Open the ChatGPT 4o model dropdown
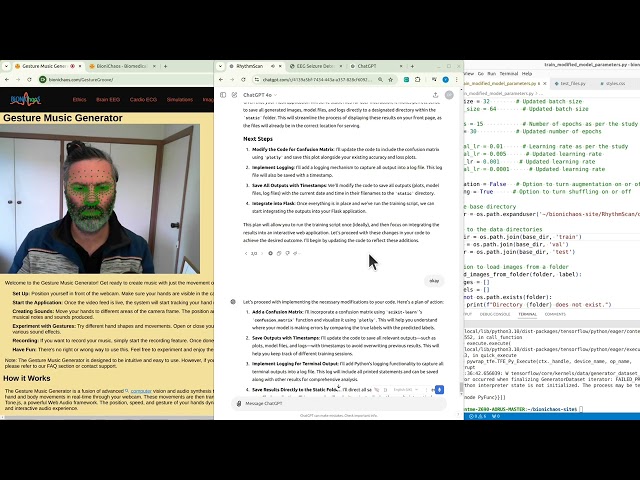640x480 pixels. click(260, 95)
